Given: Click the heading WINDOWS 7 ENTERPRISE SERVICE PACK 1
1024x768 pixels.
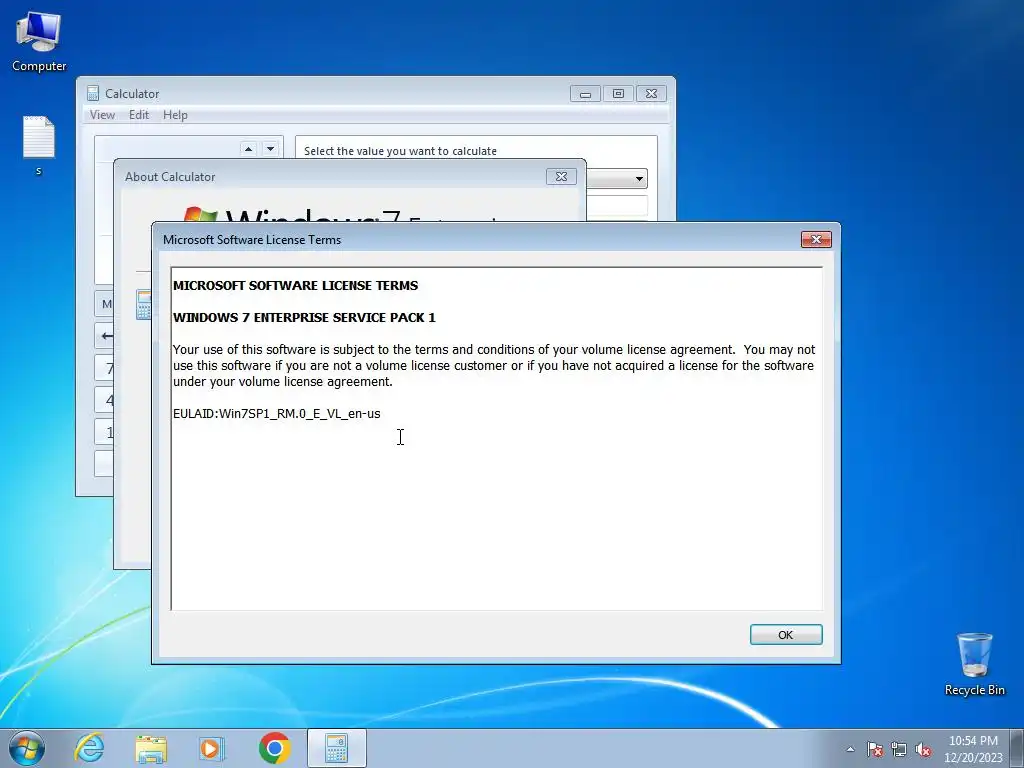Looking at the screenshot, I should point(304,317).
